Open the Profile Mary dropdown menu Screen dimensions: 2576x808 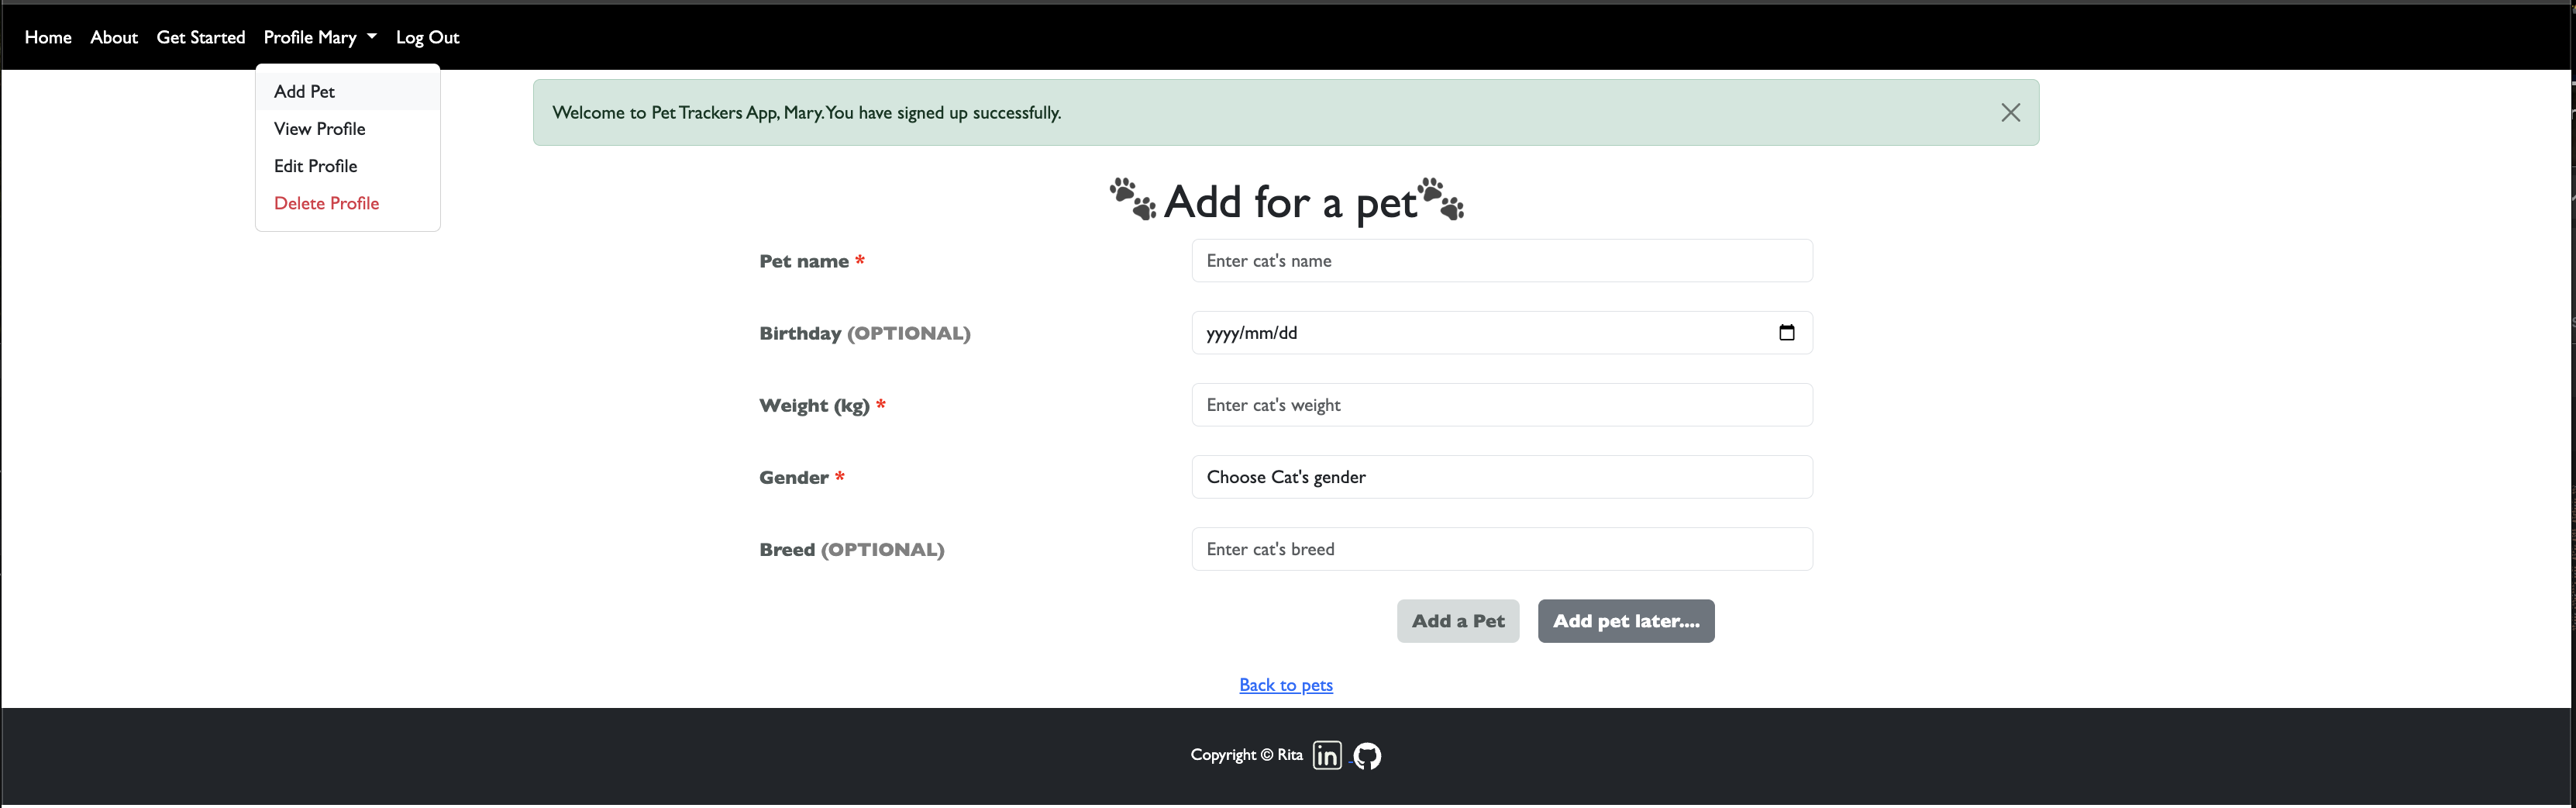click(x=310, y=37)
